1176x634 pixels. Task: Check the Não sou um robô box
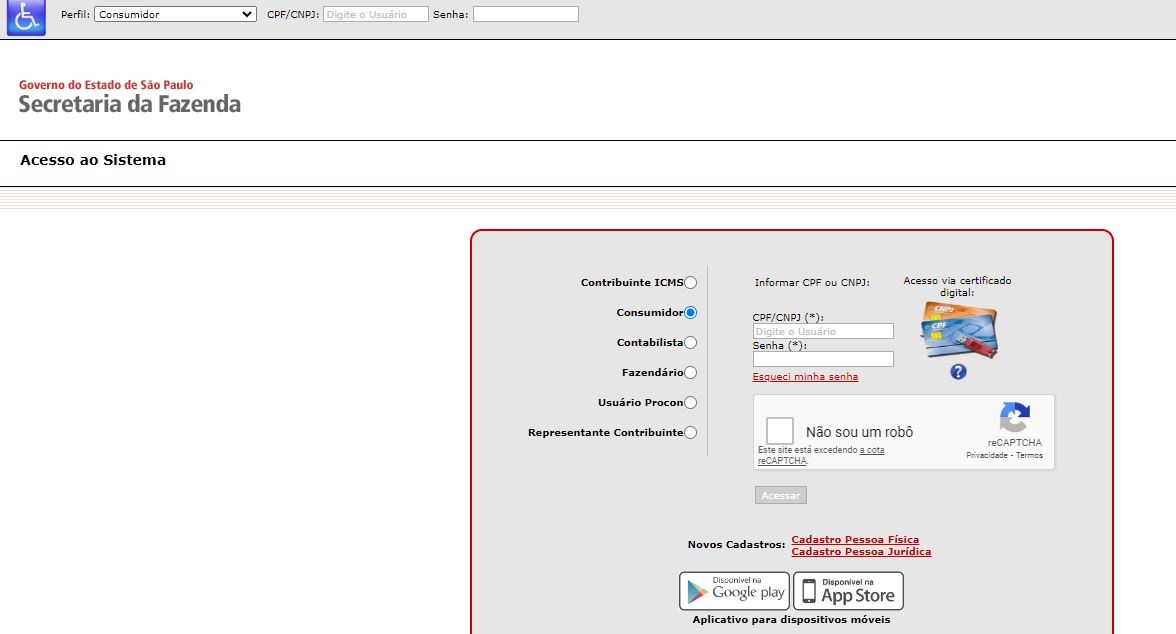[x=780, y=431]
